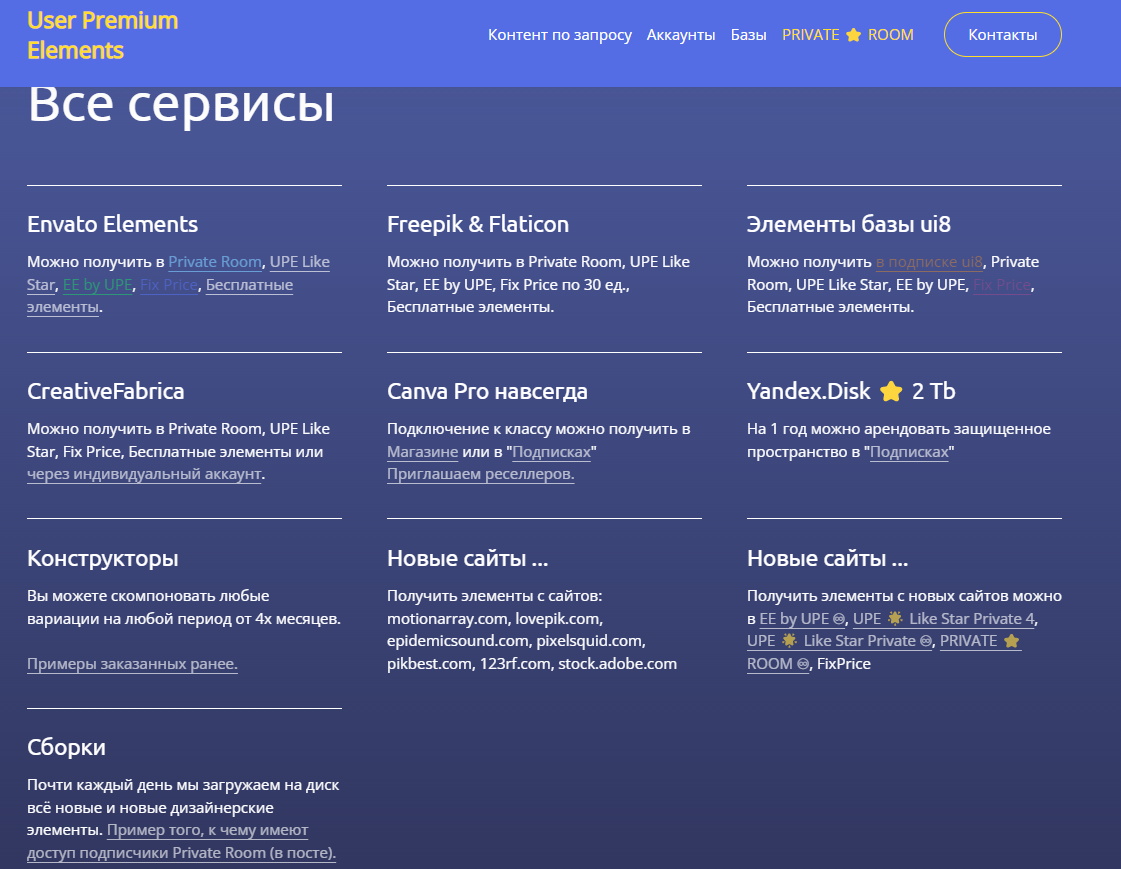Open the Контент по запросу menu item
The width and height of the screenshot is (1121, 869).
559,34
